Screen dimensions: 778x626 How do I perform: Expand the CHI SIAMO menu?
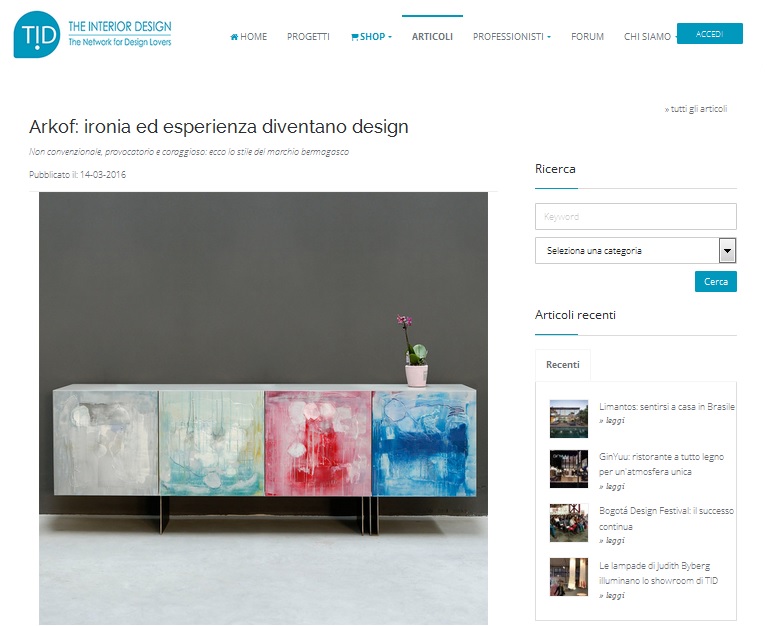click(x=650, y=37)
